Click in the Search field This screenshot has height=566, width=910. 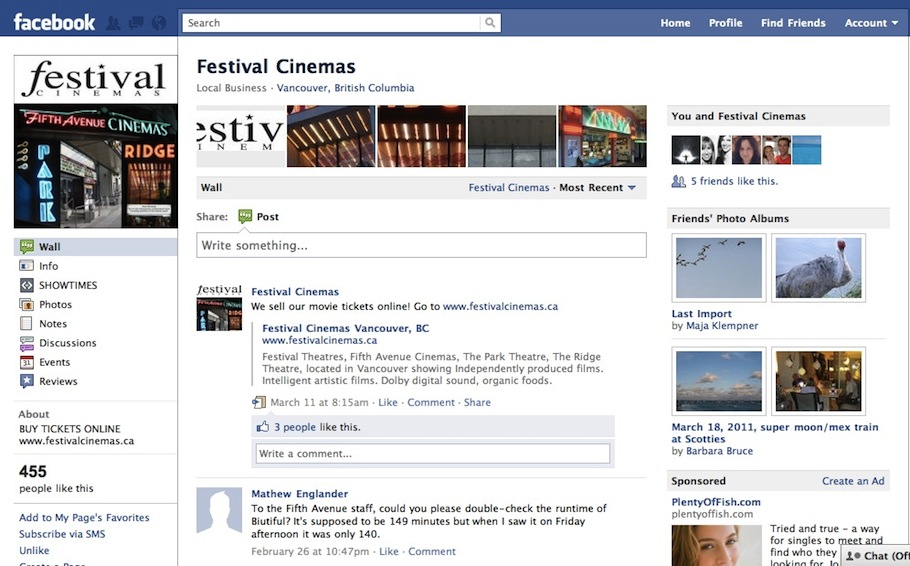click(x=332, y=23)
